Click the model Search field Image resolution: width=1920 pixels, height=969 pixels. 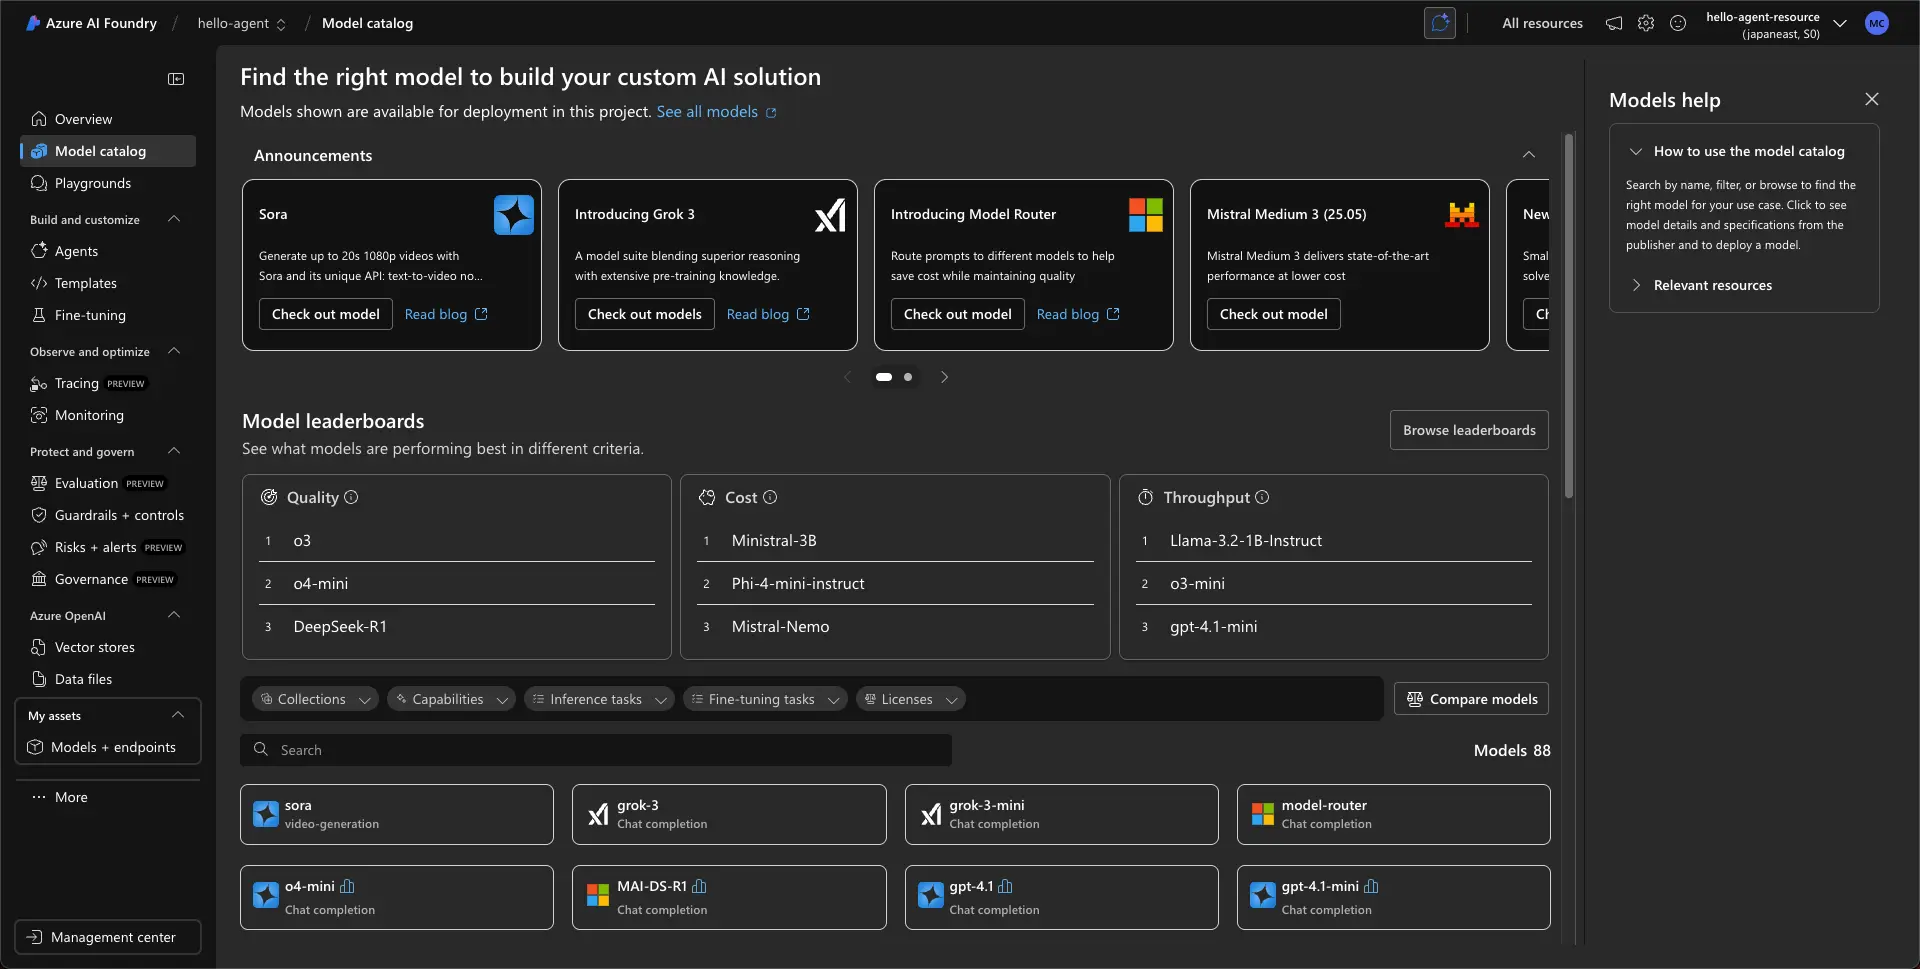click(596, 750)
